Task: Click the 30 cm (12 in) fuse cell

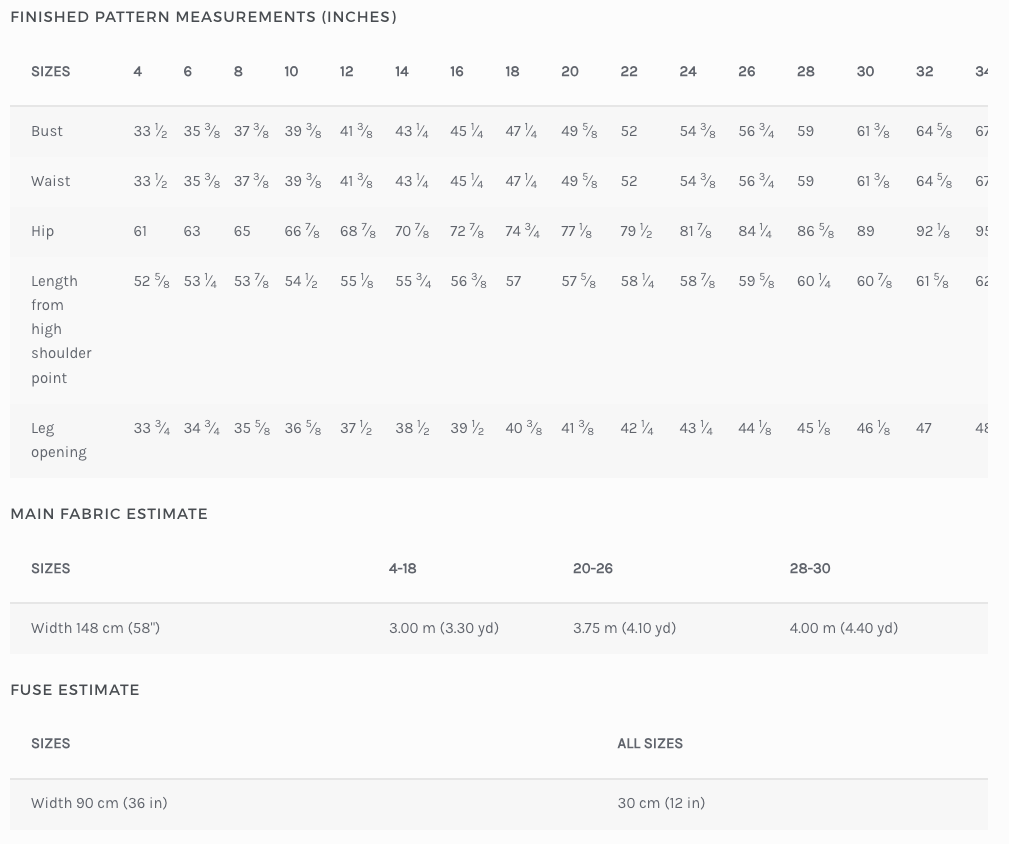Action: tap(661, 803)
